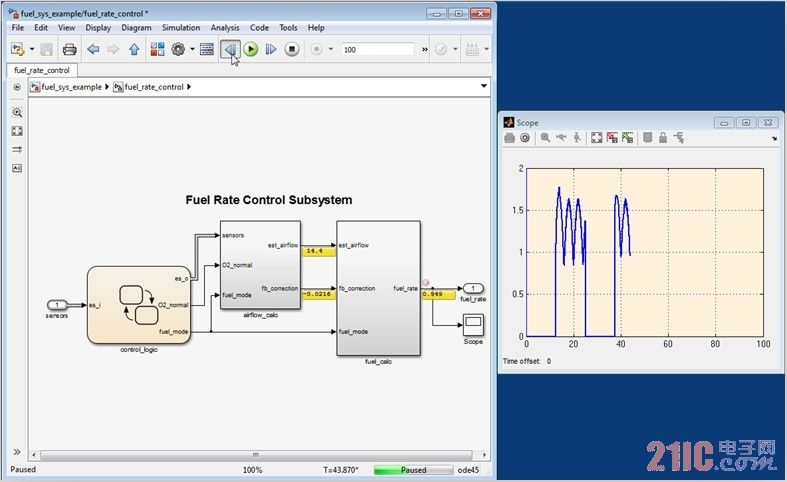Navigate forward with the right arrow
The width and height of the screenshot is (787, 482).
point(113,49)
